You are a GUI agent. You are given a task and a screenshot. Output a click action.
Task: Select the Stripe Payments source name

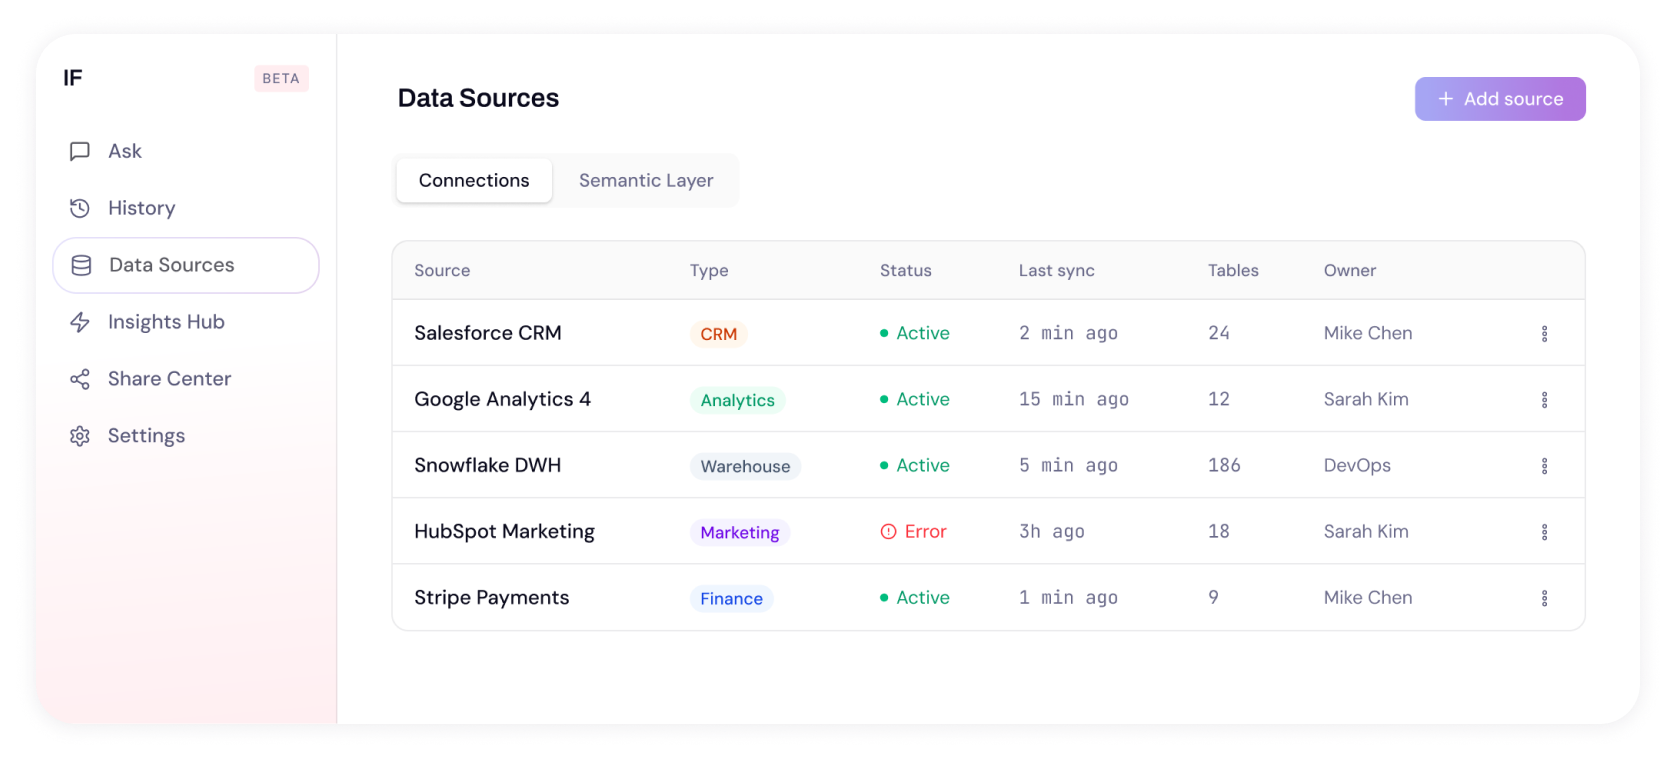click(x=492, y=597)
